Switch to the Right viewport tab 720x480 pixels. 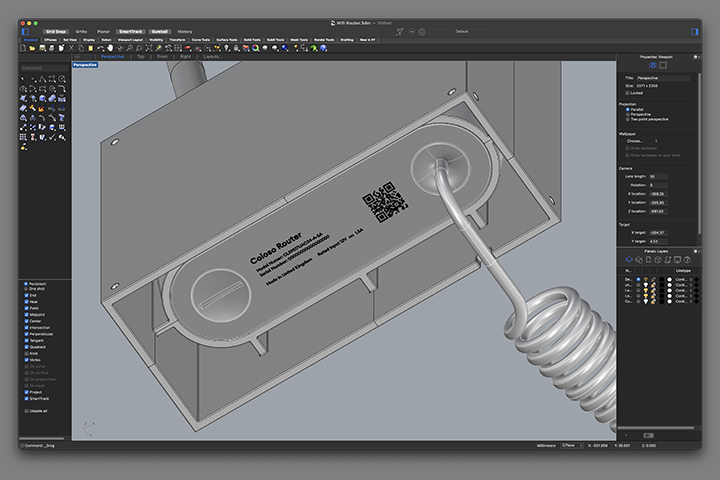185,56
